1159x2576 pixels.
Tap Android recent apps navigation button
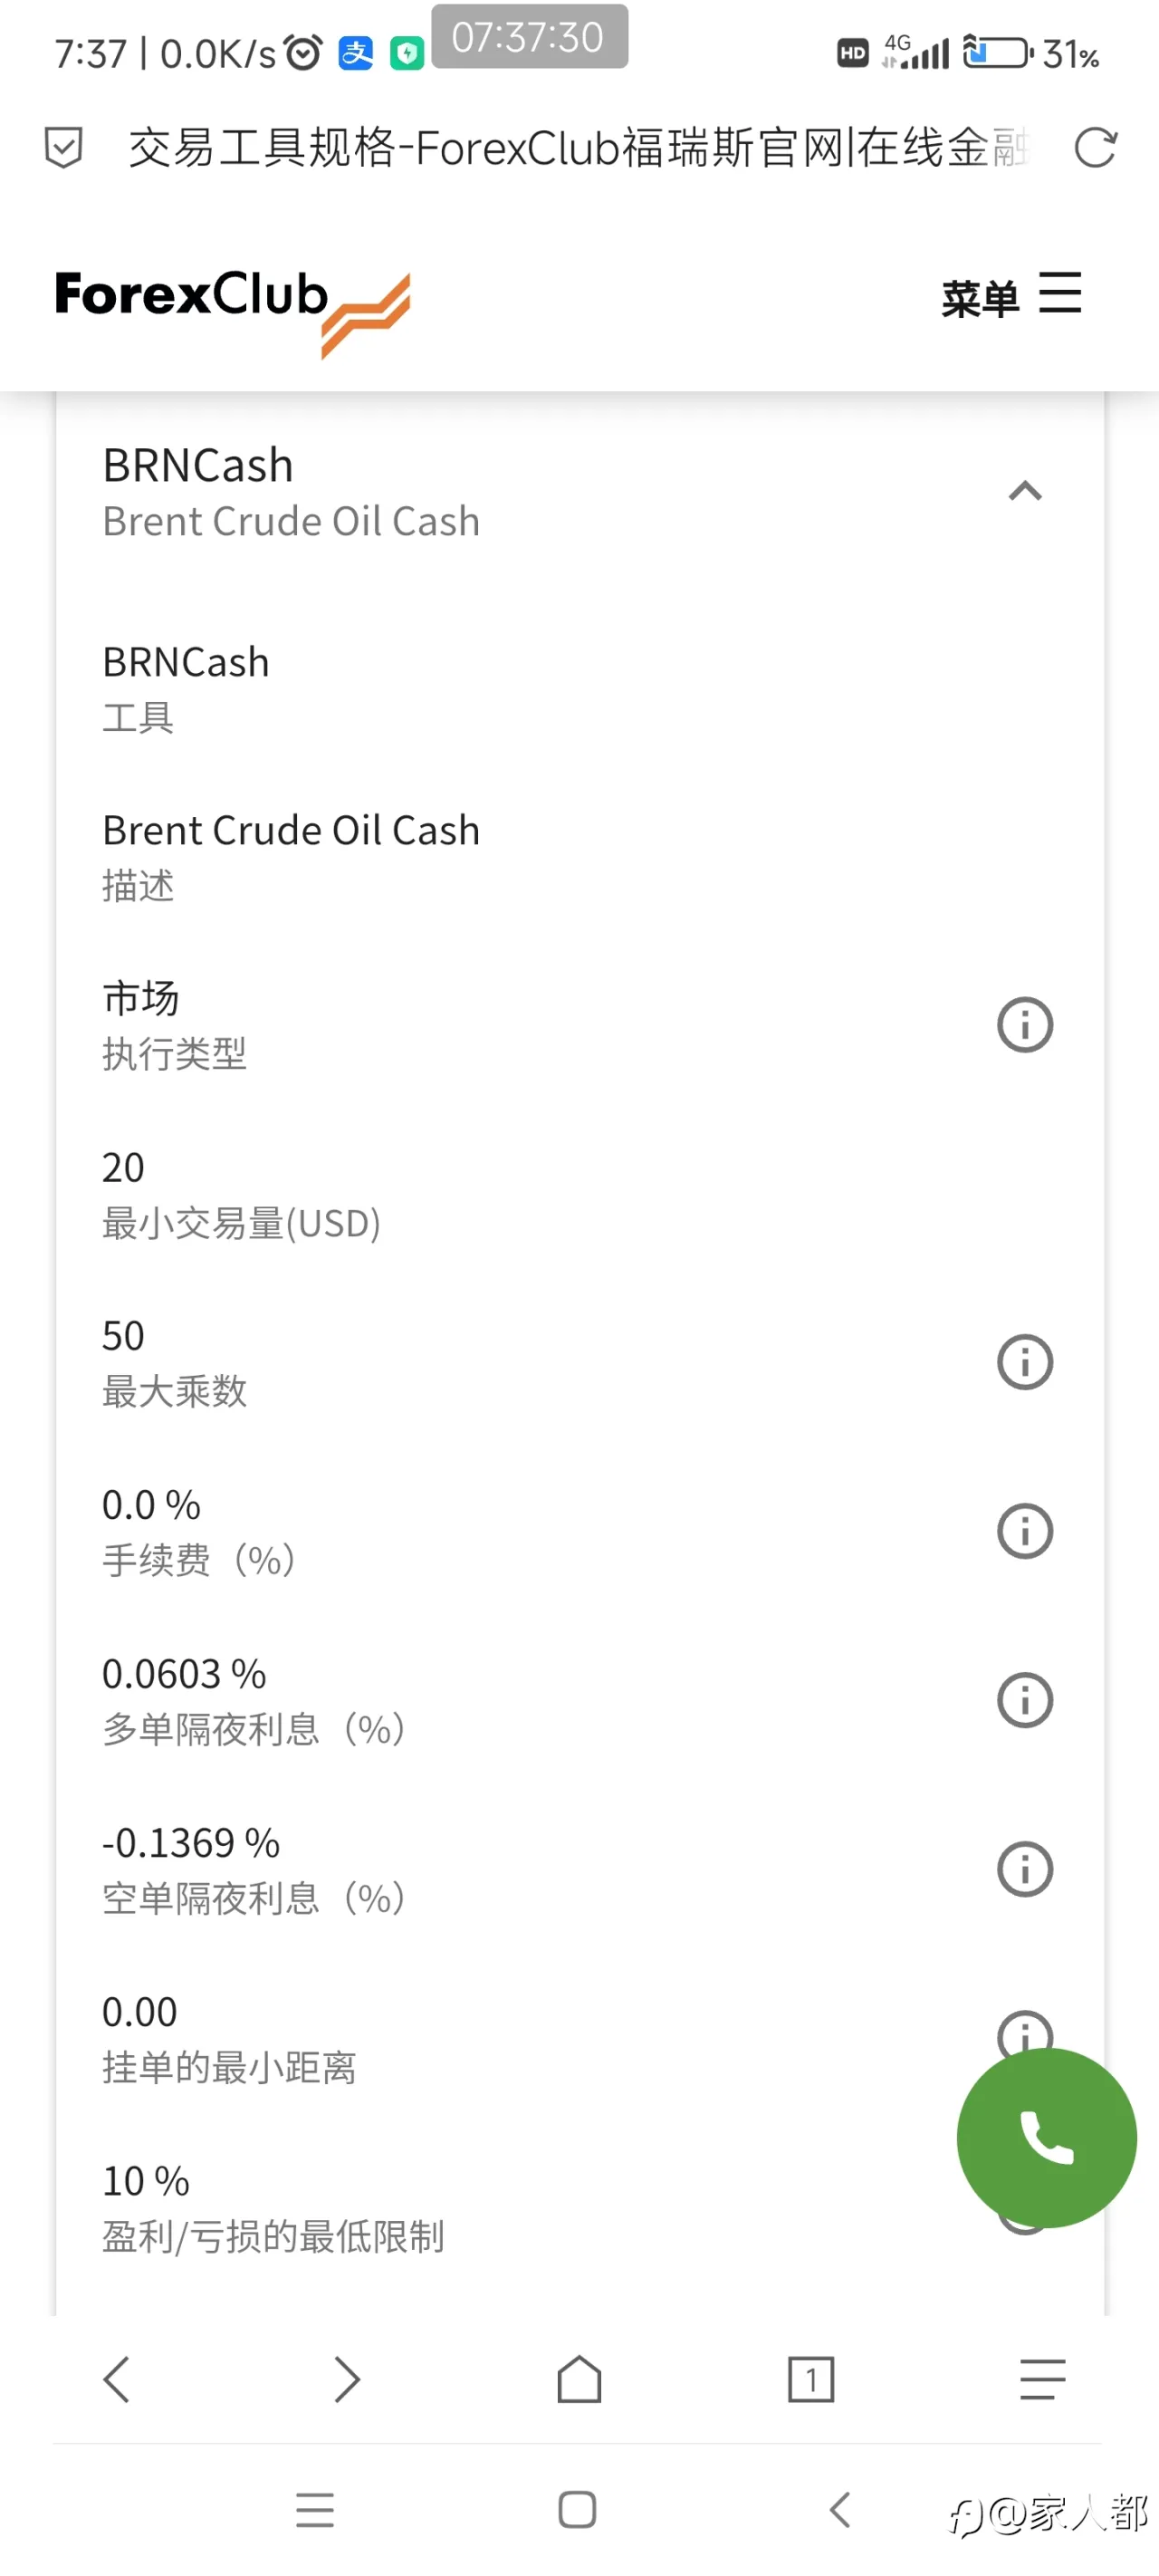[x=315, y=2510]
